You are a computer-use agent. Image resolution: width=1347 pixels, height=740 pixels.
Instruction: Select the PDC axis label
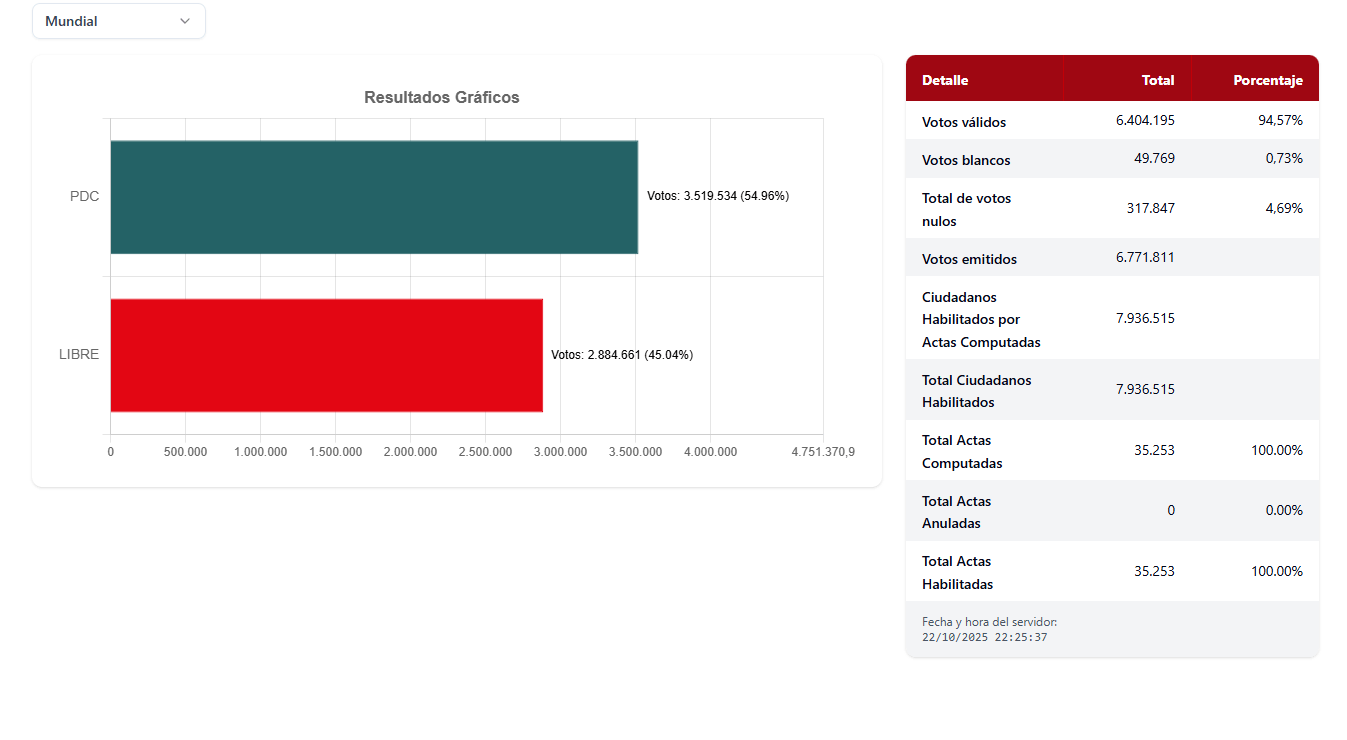click(x=84, y=197)
